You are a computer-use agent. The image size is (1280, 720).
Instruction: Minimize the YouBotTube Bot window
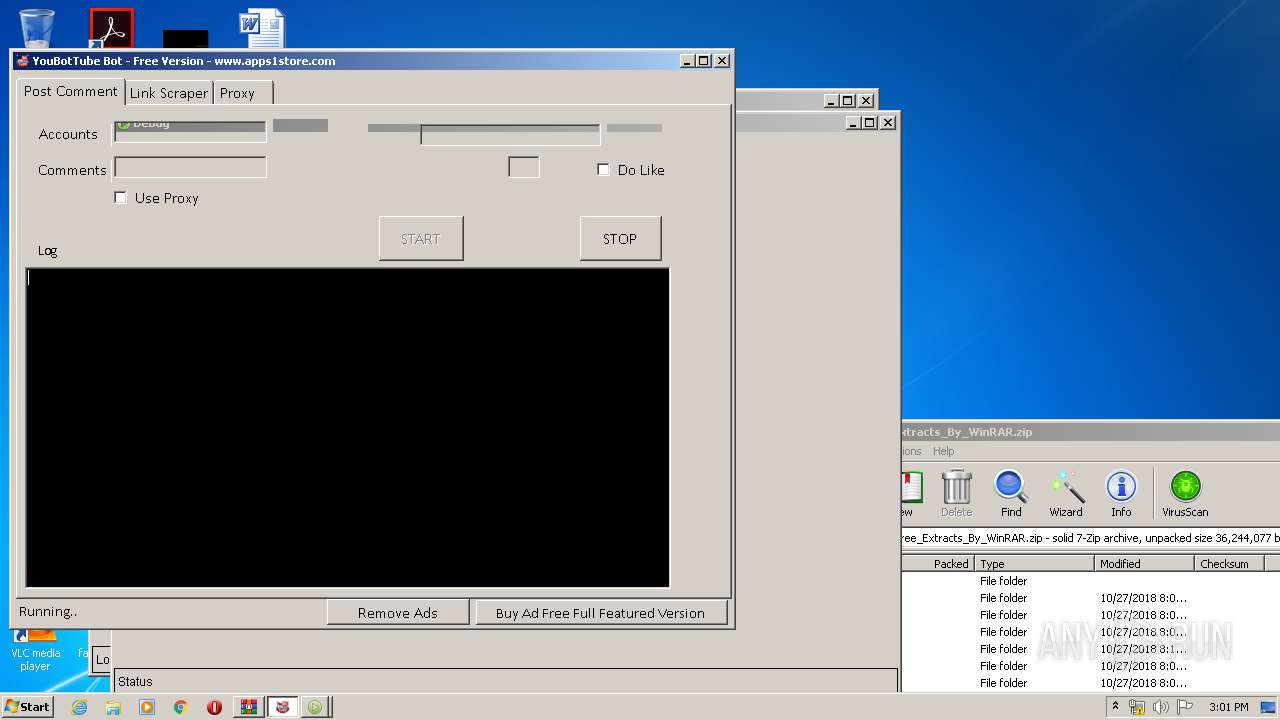(x=688, y=61)
